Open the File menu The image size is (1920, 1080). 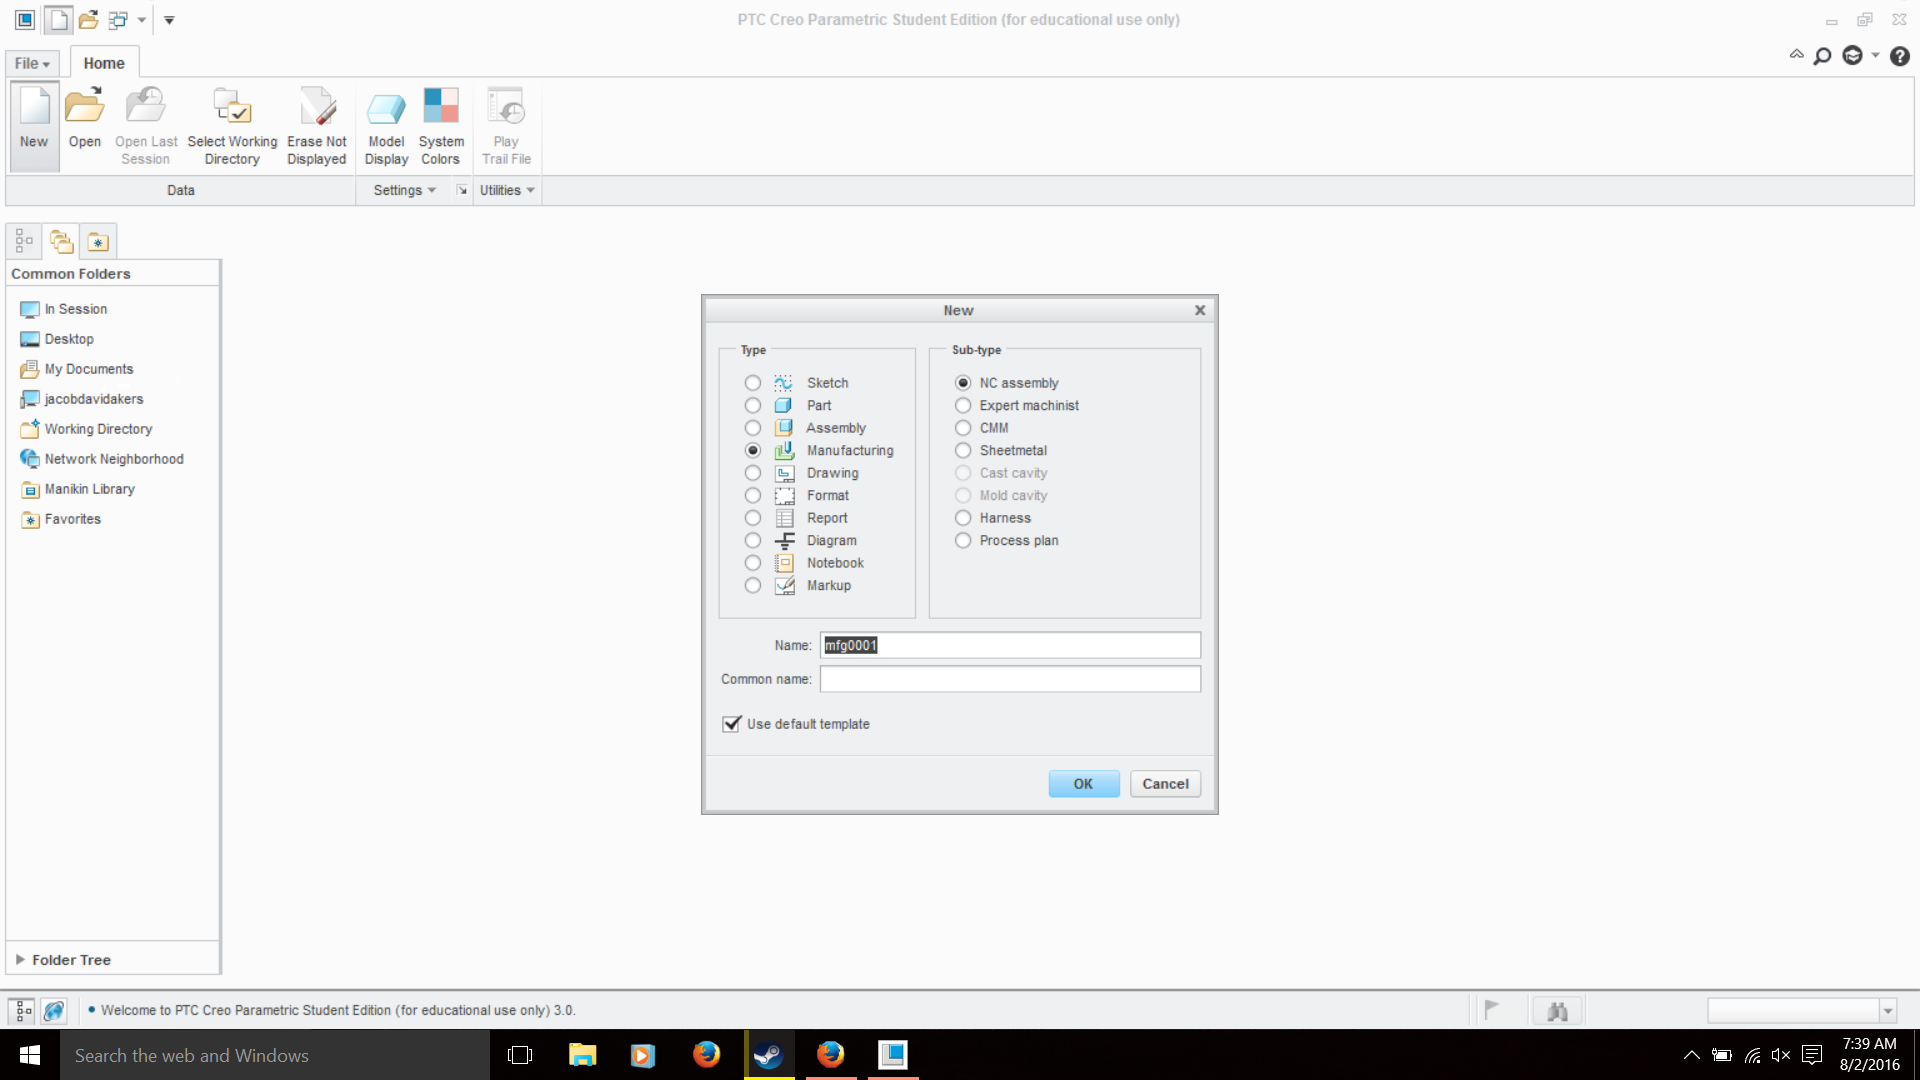pyautogui.click(x=32, y=63)
